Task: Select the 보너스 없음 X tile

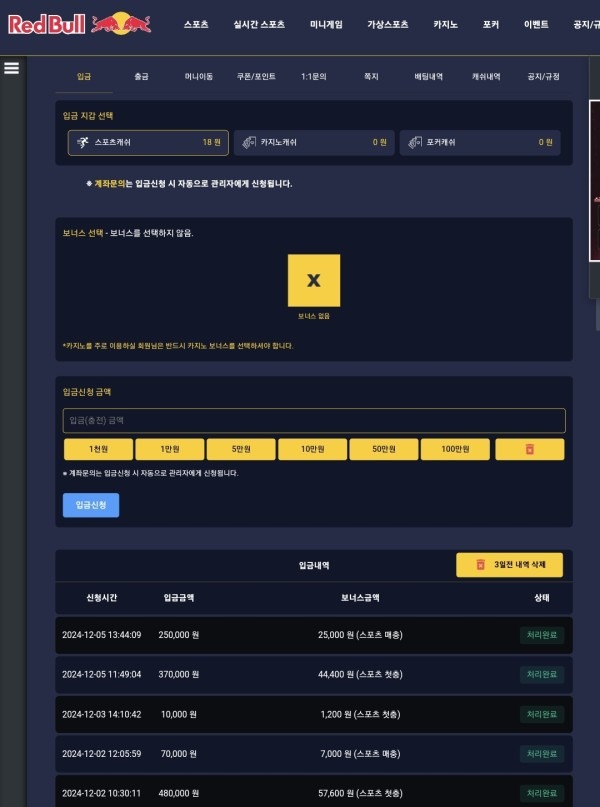Action: [x=313, y=281]
